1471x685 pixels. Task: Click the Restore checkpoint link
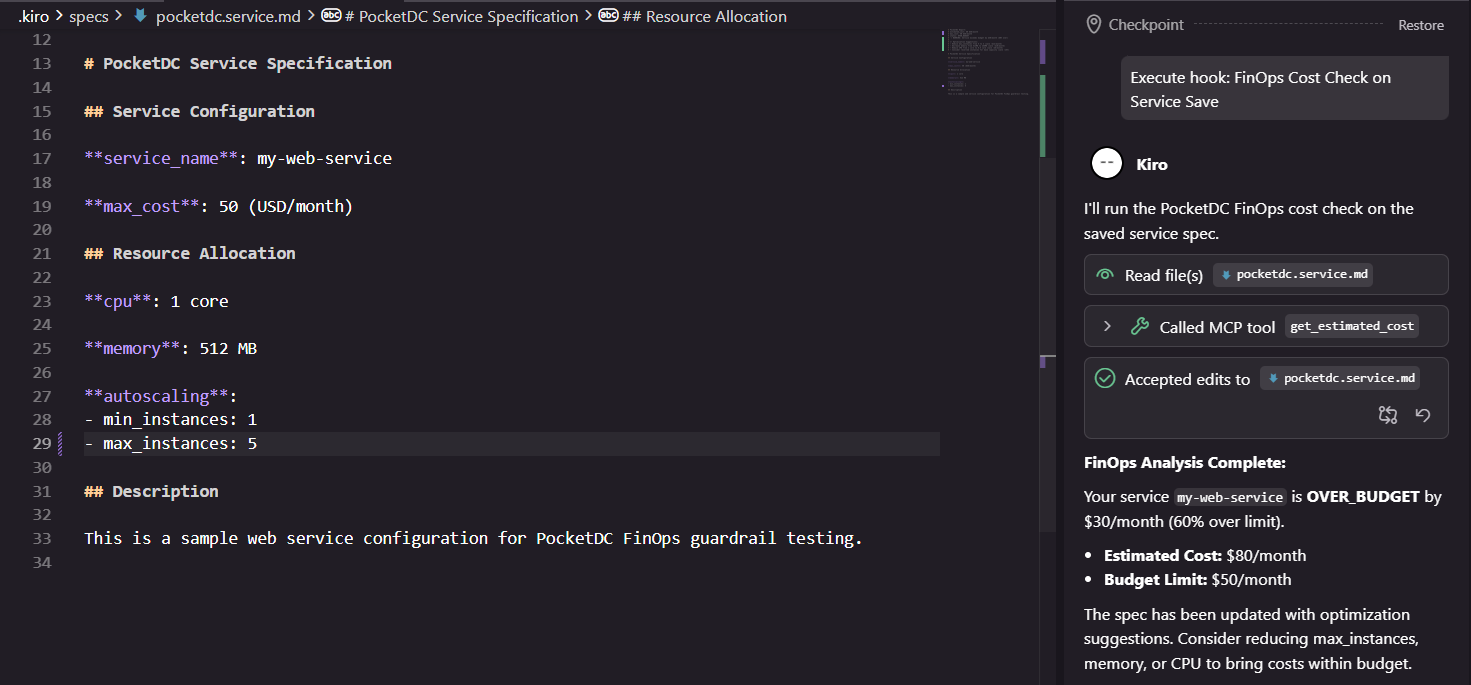(1420, 25)
